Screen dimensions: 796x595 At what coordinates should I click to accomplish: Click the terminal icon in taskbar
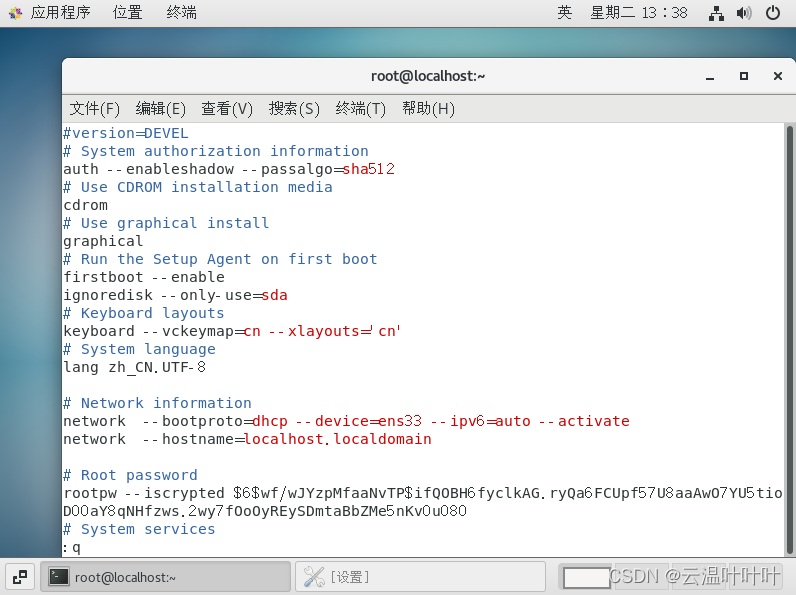[58, 577]
